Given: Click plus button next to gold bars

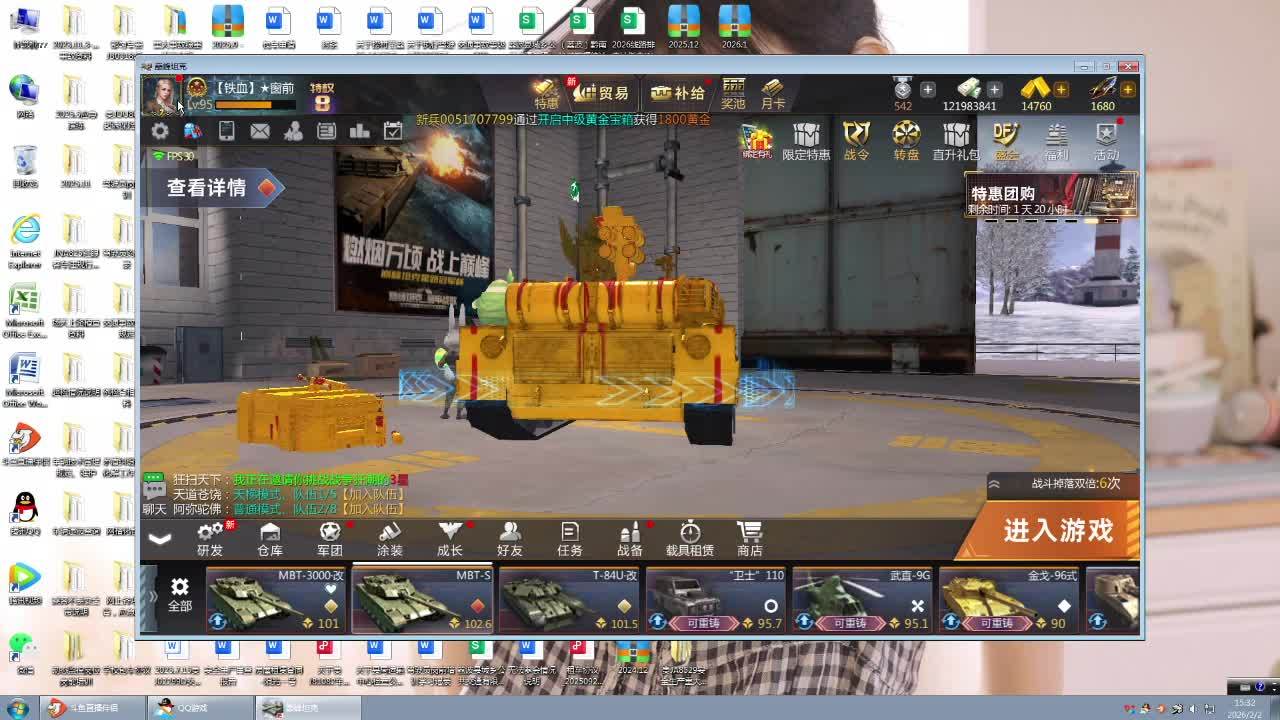Looking at the screenshot, I should [x=1061, y=90].
